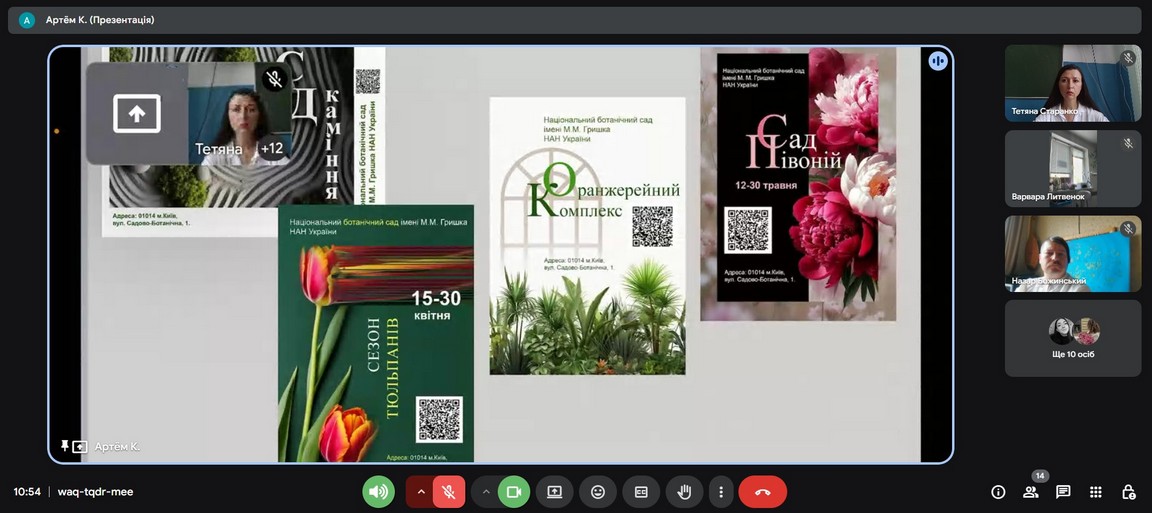Viewport: 1152px width, 513px height.
Task: Click the Сад Півоній poster
Action: [x=798, y=184]
